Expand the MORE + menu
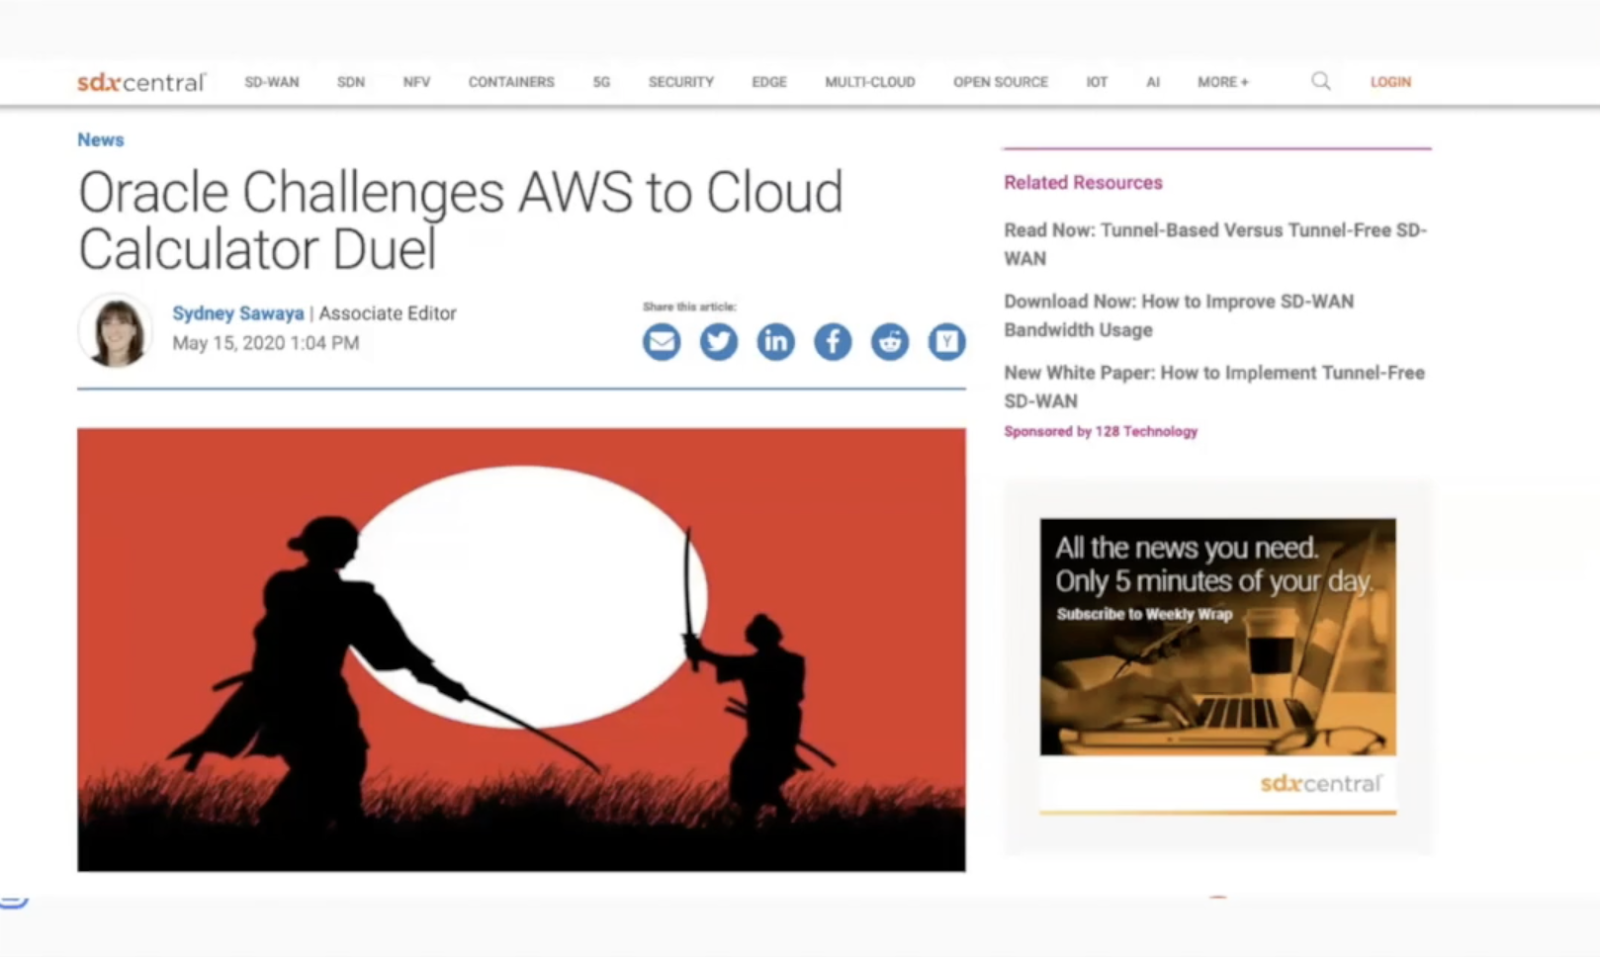 [1223, 82]
